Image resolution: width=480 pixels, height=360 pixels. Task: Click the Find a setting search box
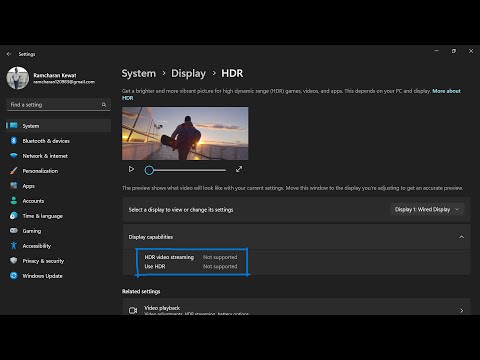(x=58, y=105)
